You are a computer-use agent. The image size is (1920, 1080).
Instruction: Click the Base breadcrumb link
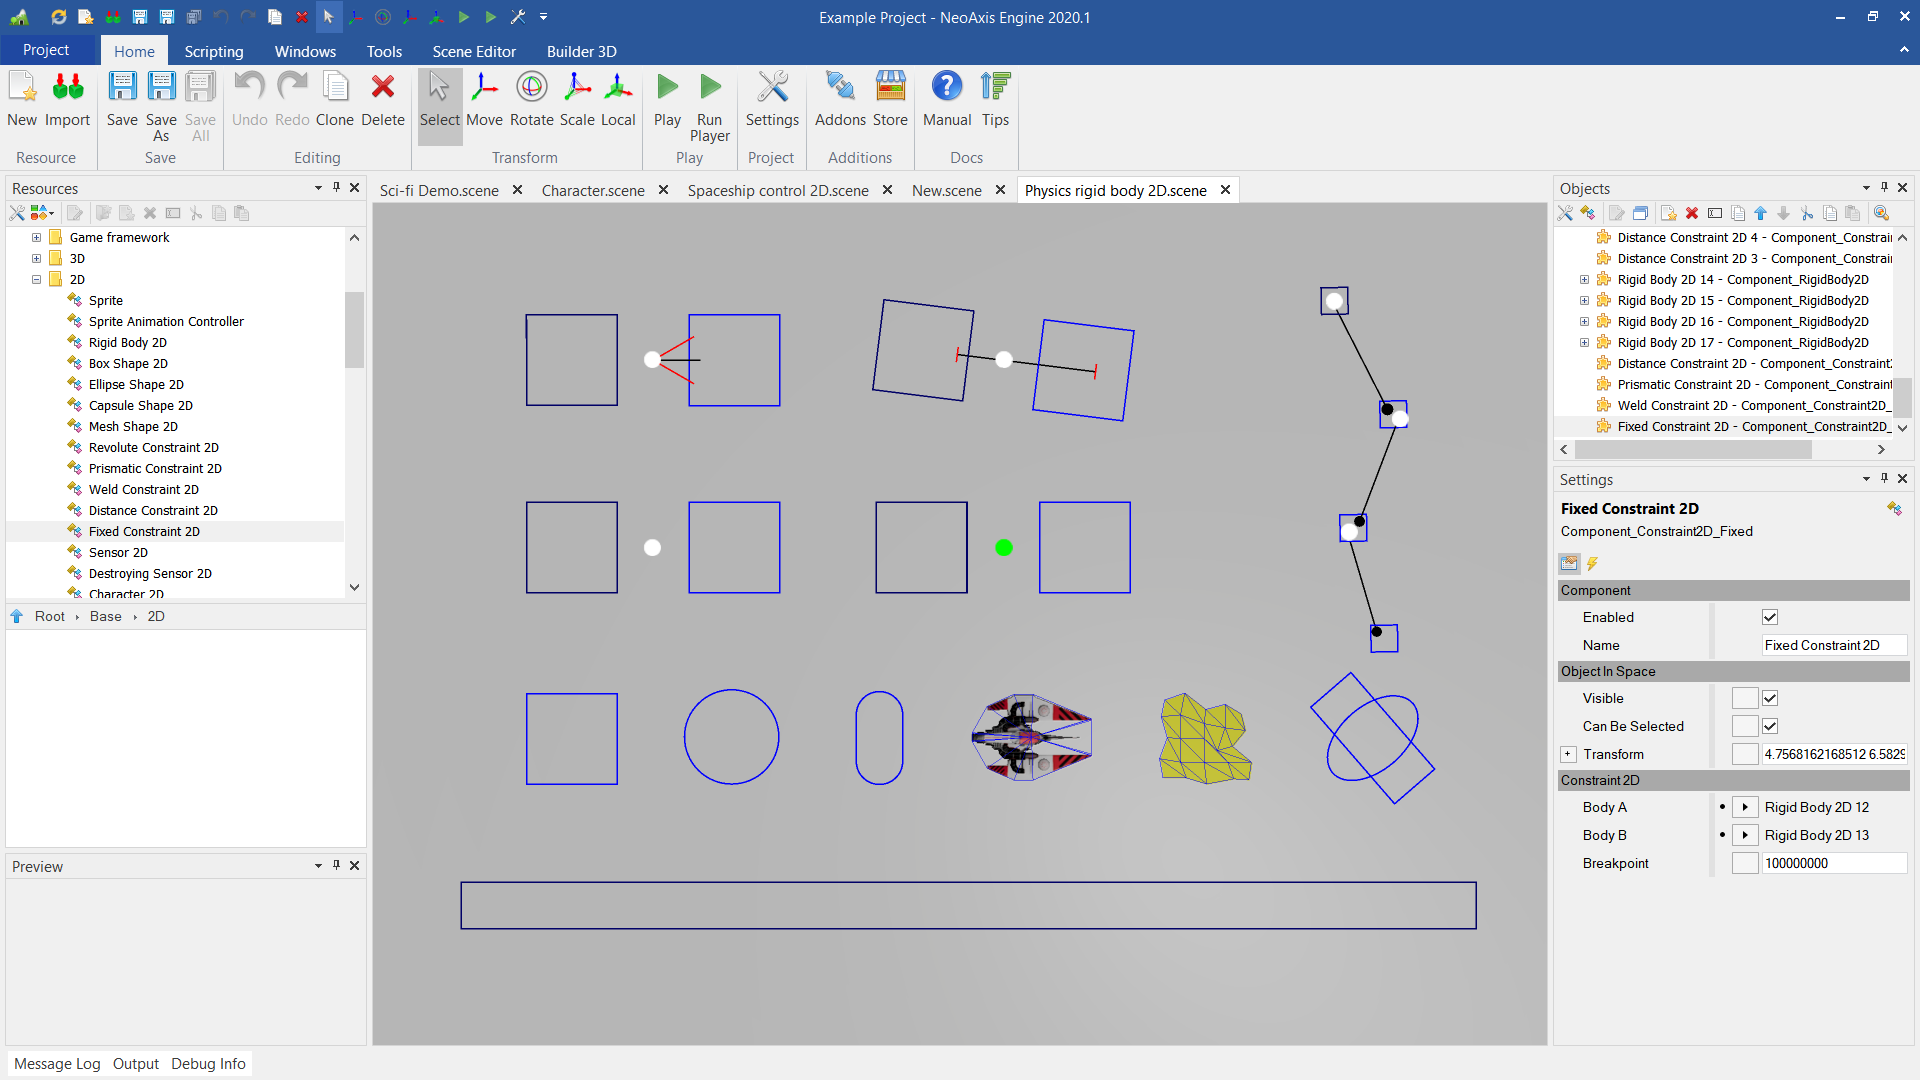[105, 616]
